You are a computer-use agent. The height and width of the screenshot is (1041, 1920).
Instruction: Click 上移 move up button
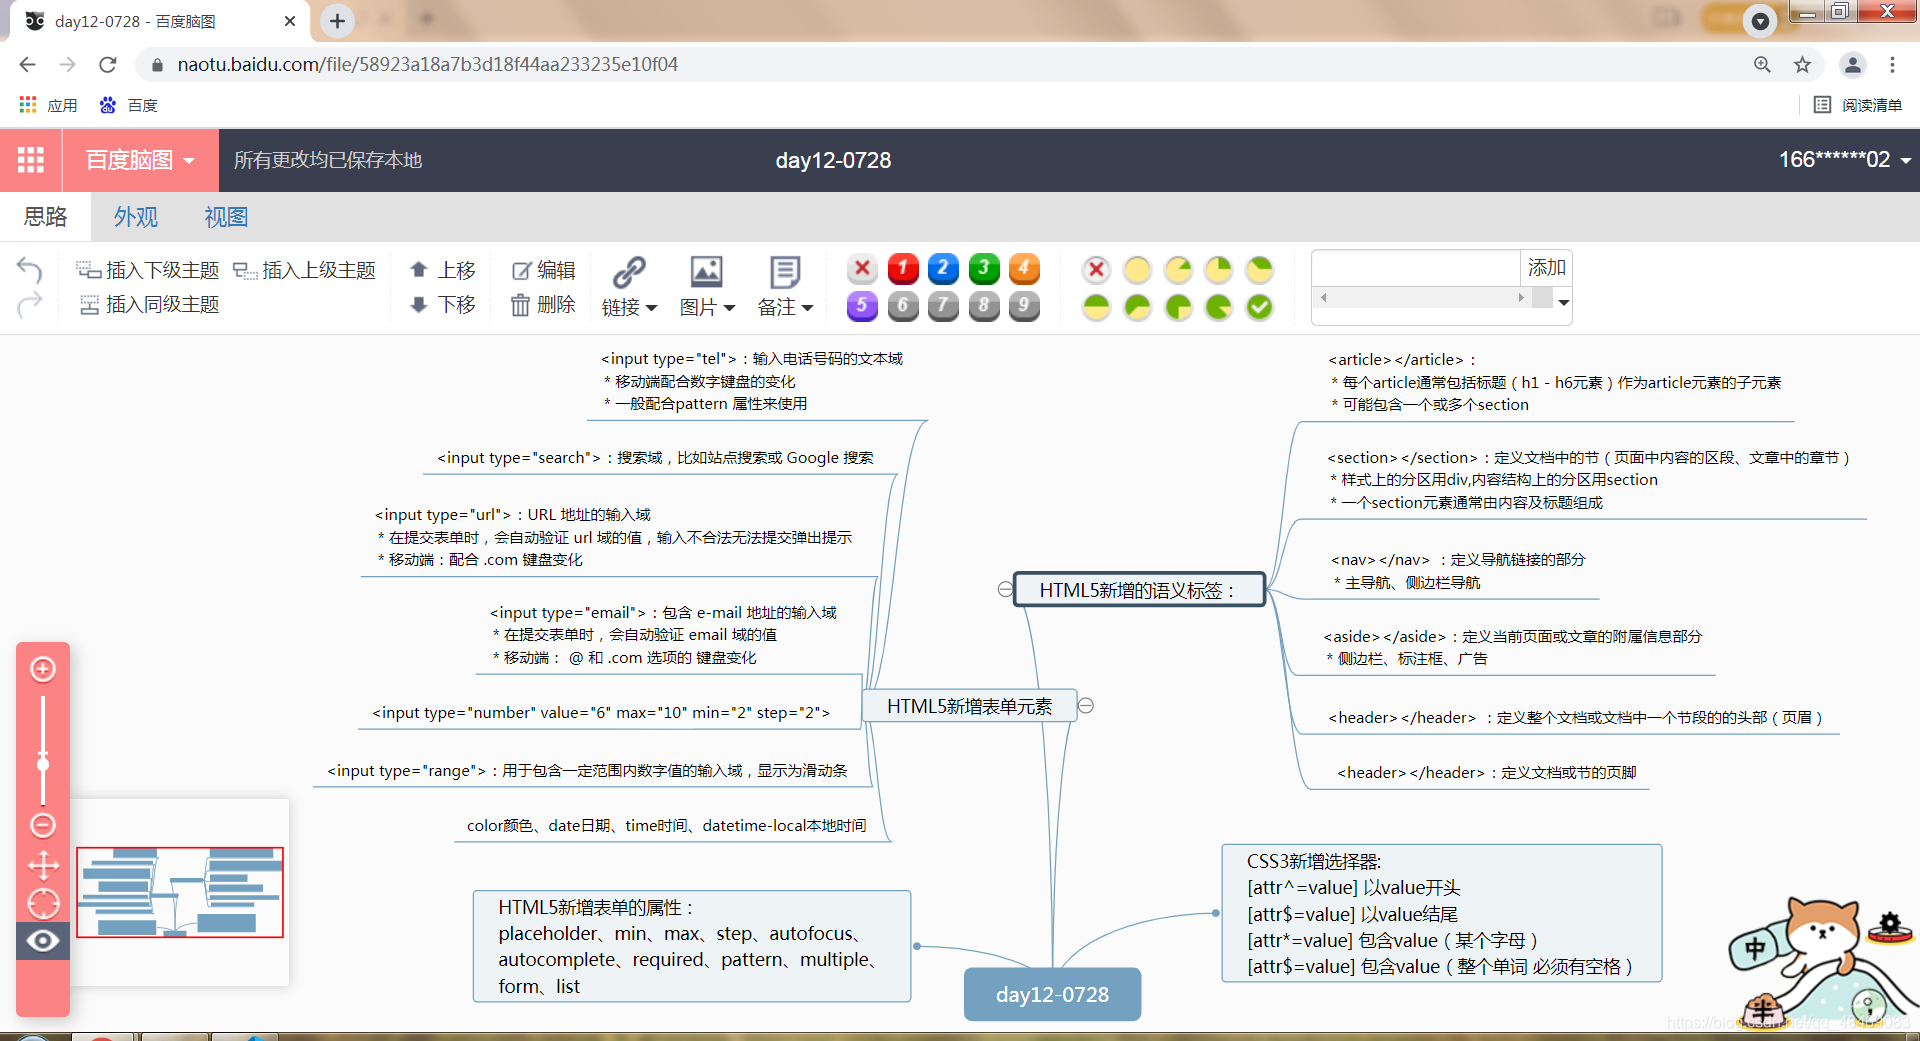[x=443, y=270]
